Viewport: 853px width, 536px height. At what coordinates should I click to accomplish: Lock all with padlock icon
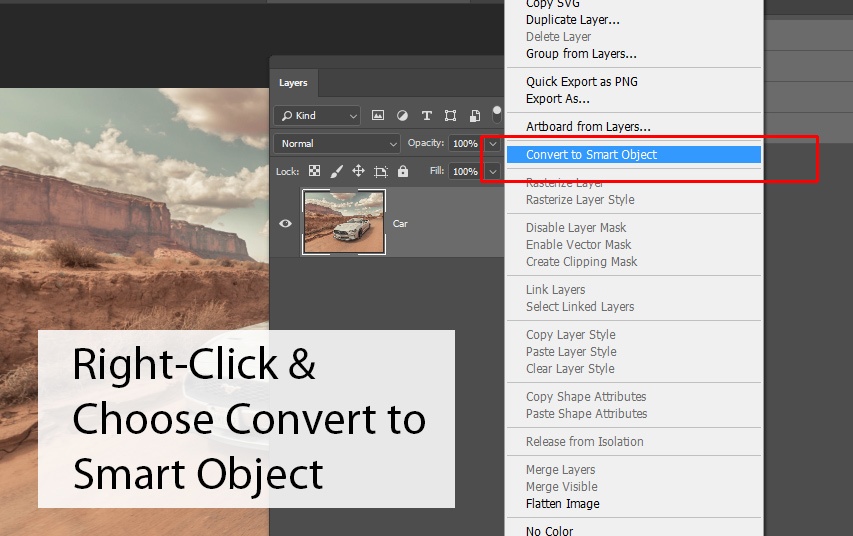pos(403,171)
